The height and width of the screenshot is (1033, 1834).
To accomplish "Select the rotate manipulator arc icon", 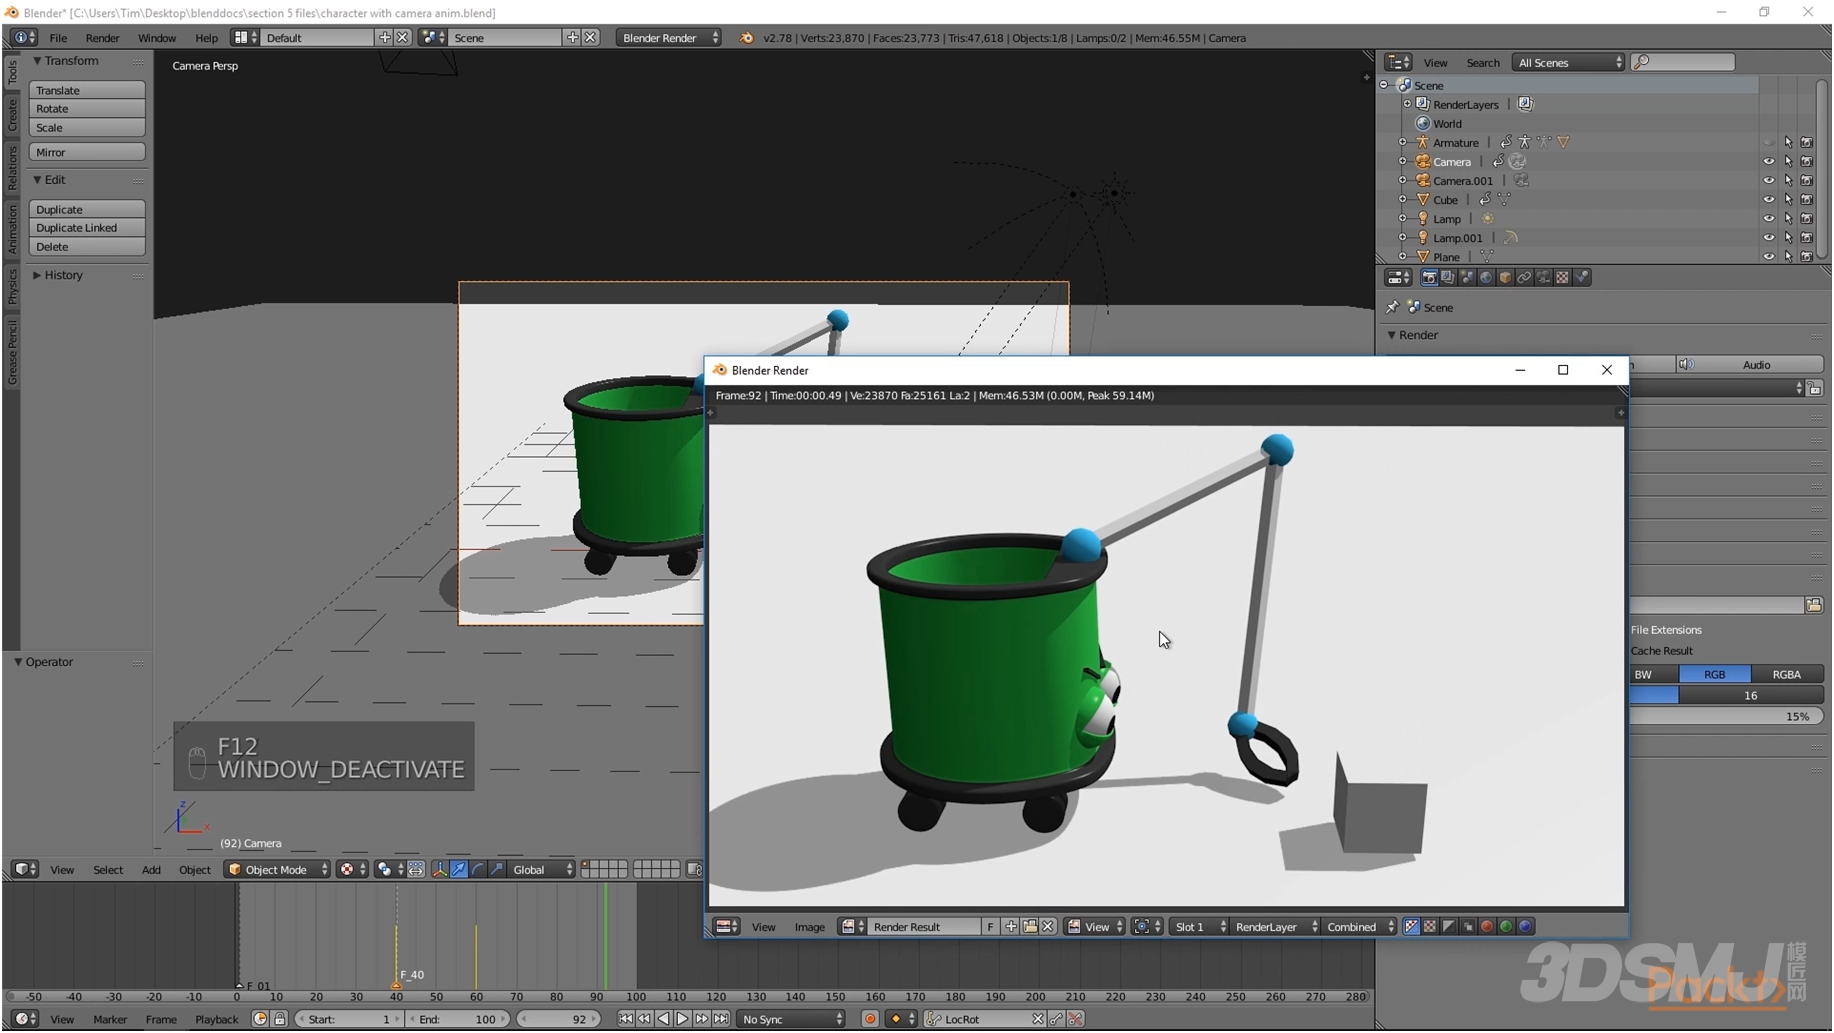I will (478, 870).
